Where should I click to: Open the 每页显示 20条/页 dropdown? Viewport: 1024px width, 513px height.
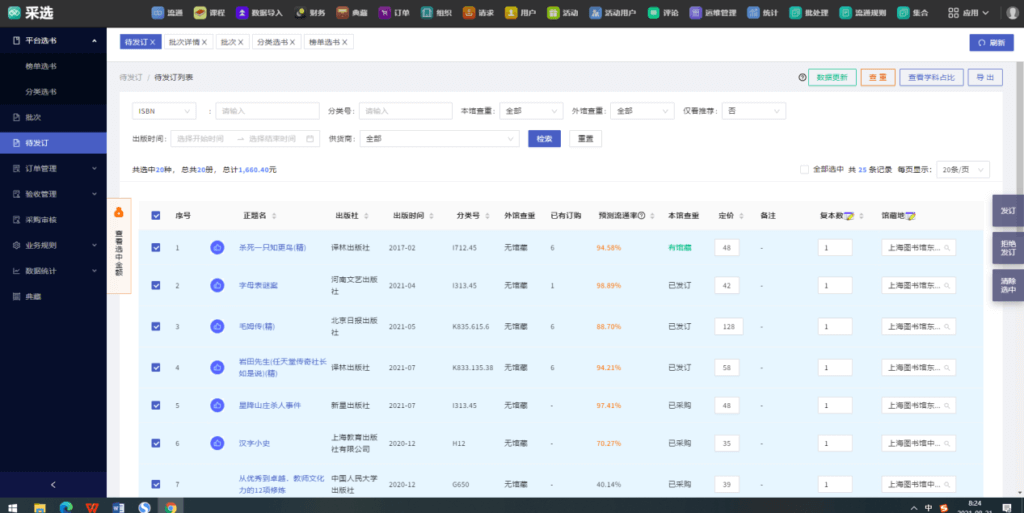click(963, 169)
